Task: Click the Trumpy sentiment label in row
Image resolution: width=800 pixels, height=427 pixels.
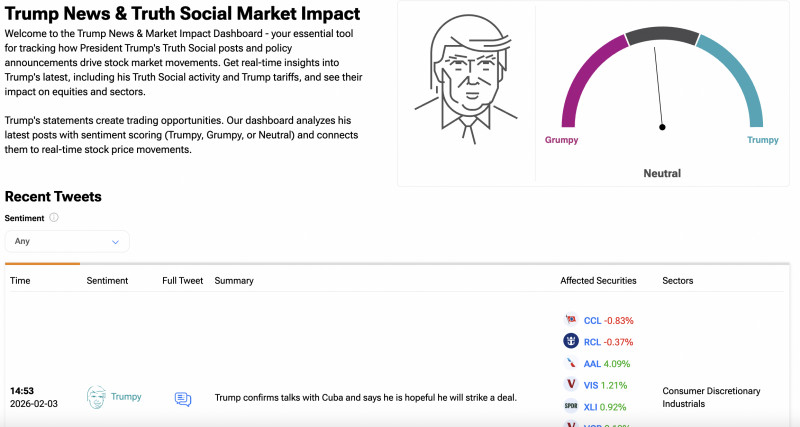Action: click(x=126, y=397)
